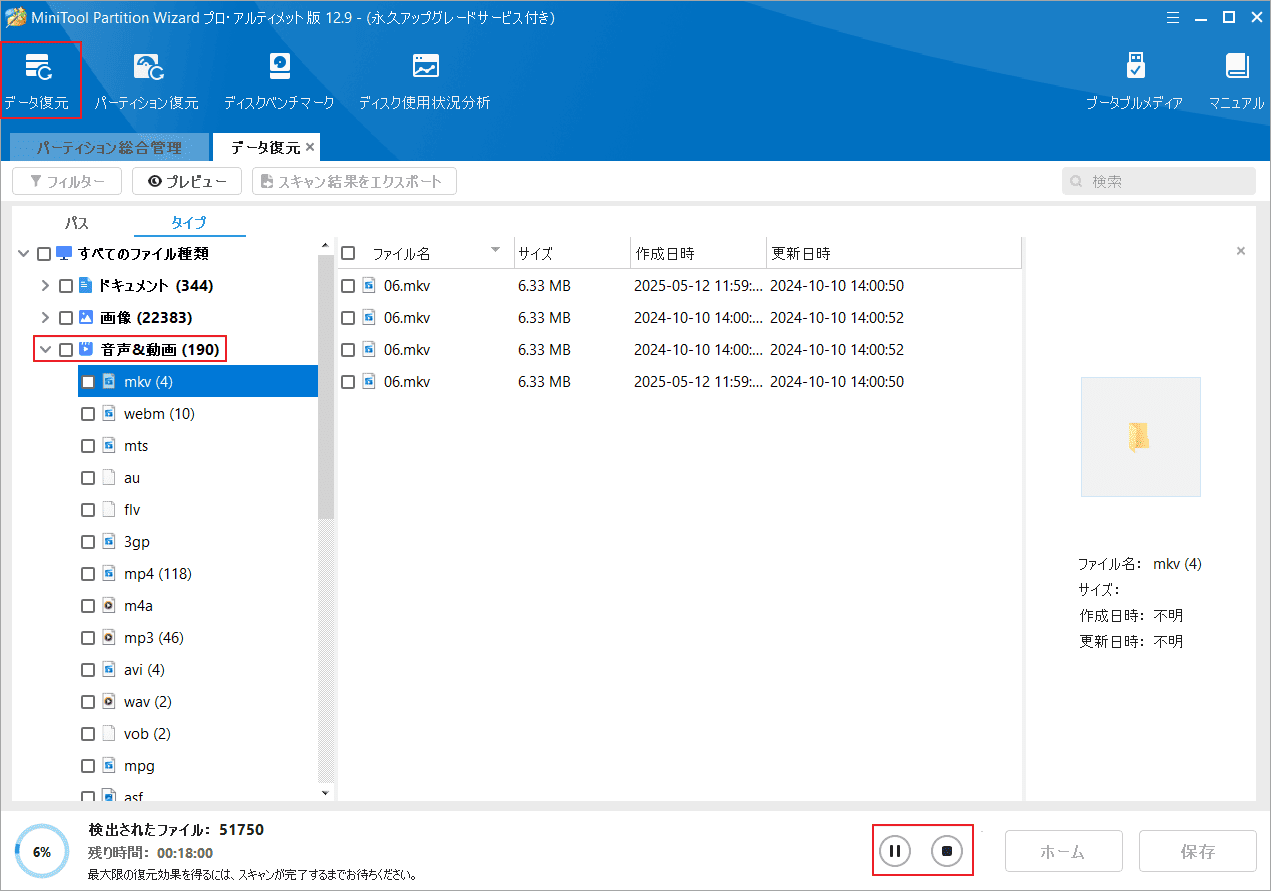Select the データ復元 tab
Screen dimensions: 1271x891
coord(265,147)
